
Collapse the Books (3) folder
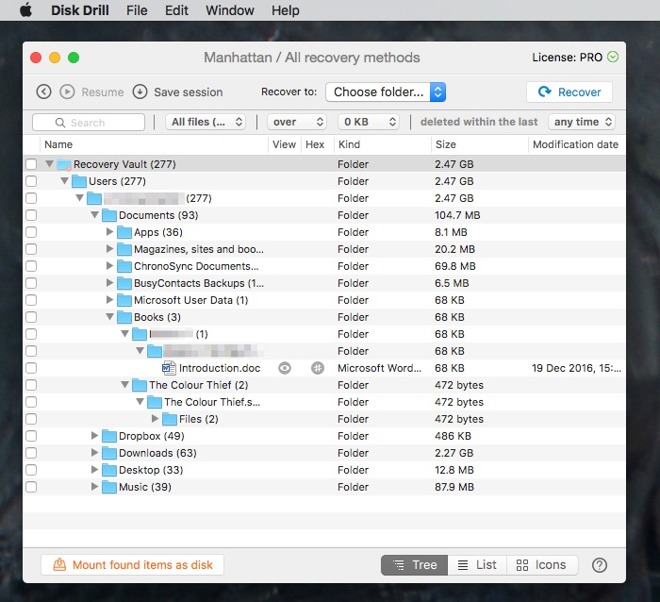click(x=110, y=317)
